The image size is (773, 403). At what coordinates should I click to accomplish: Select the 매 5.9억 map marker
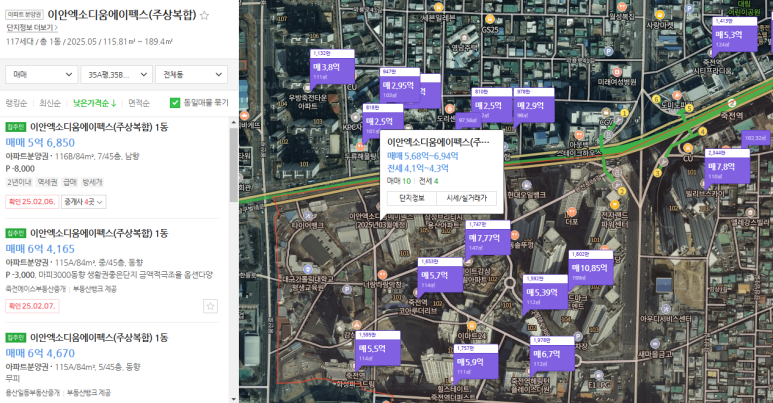tap(476, 362)
